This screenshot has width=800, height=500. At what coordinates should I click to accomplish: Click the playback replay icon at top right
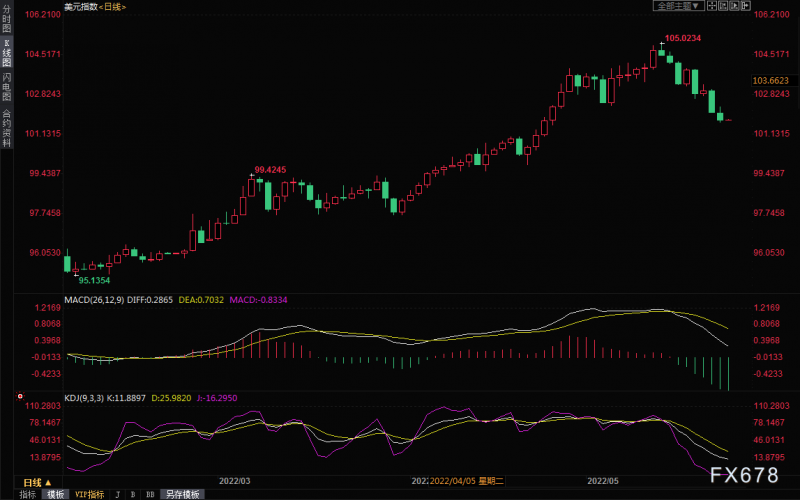pyautogui.click(x=735, y=6)
